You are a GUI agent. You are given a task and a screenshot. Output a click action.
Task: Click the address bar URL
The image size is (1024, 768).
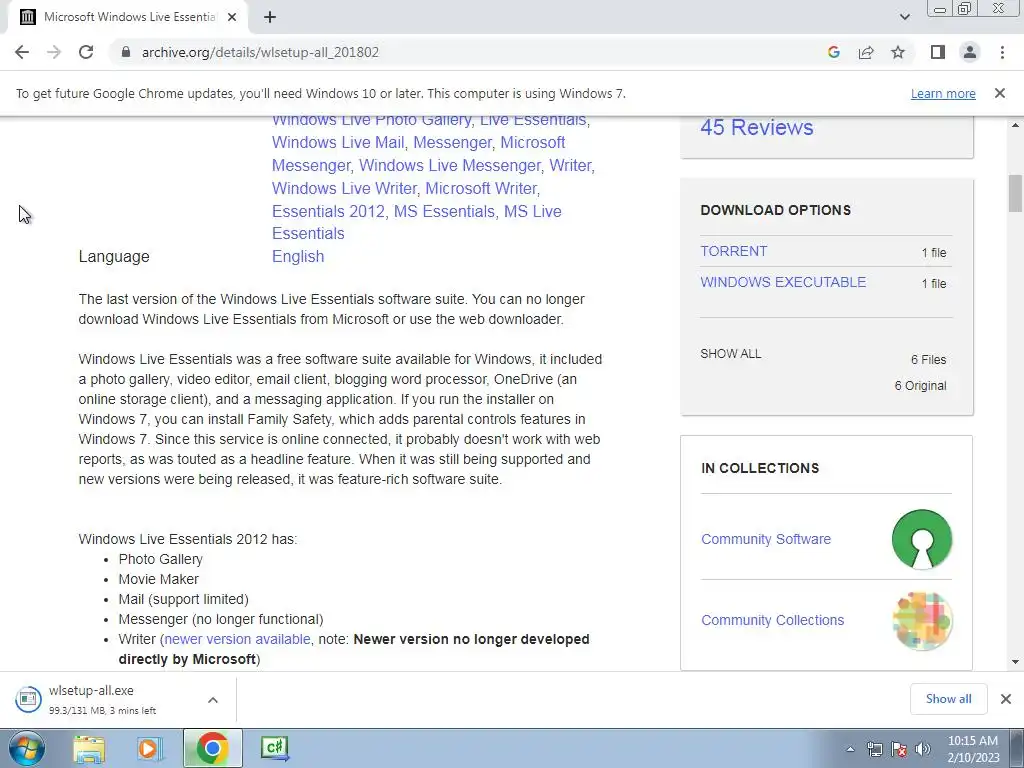(260, 52)
